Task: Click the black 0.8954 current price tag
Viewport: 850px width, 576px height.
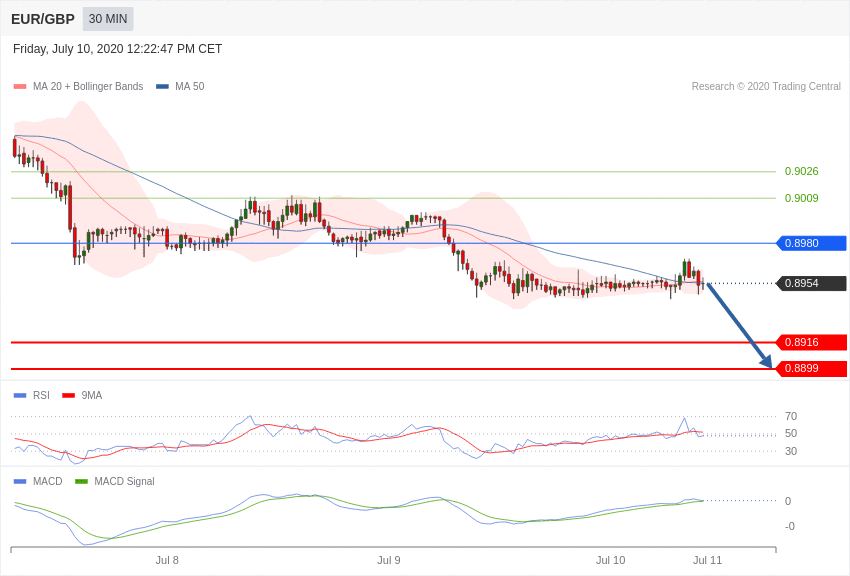Action: (812, 283)
